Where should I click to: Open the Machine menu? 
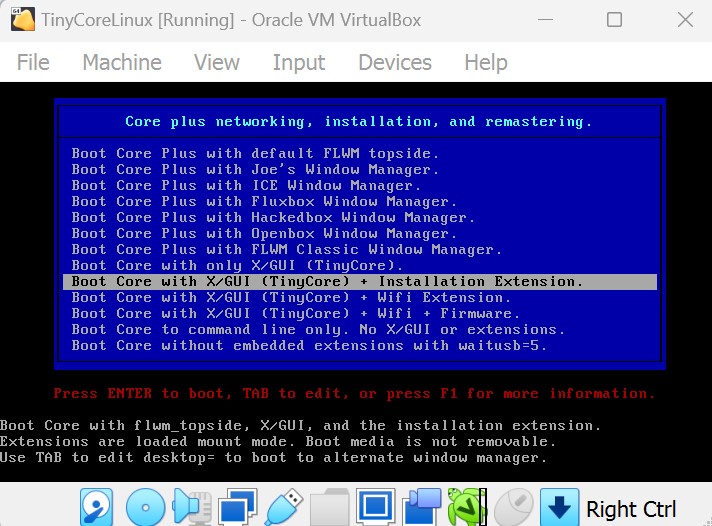coord(122,62)
